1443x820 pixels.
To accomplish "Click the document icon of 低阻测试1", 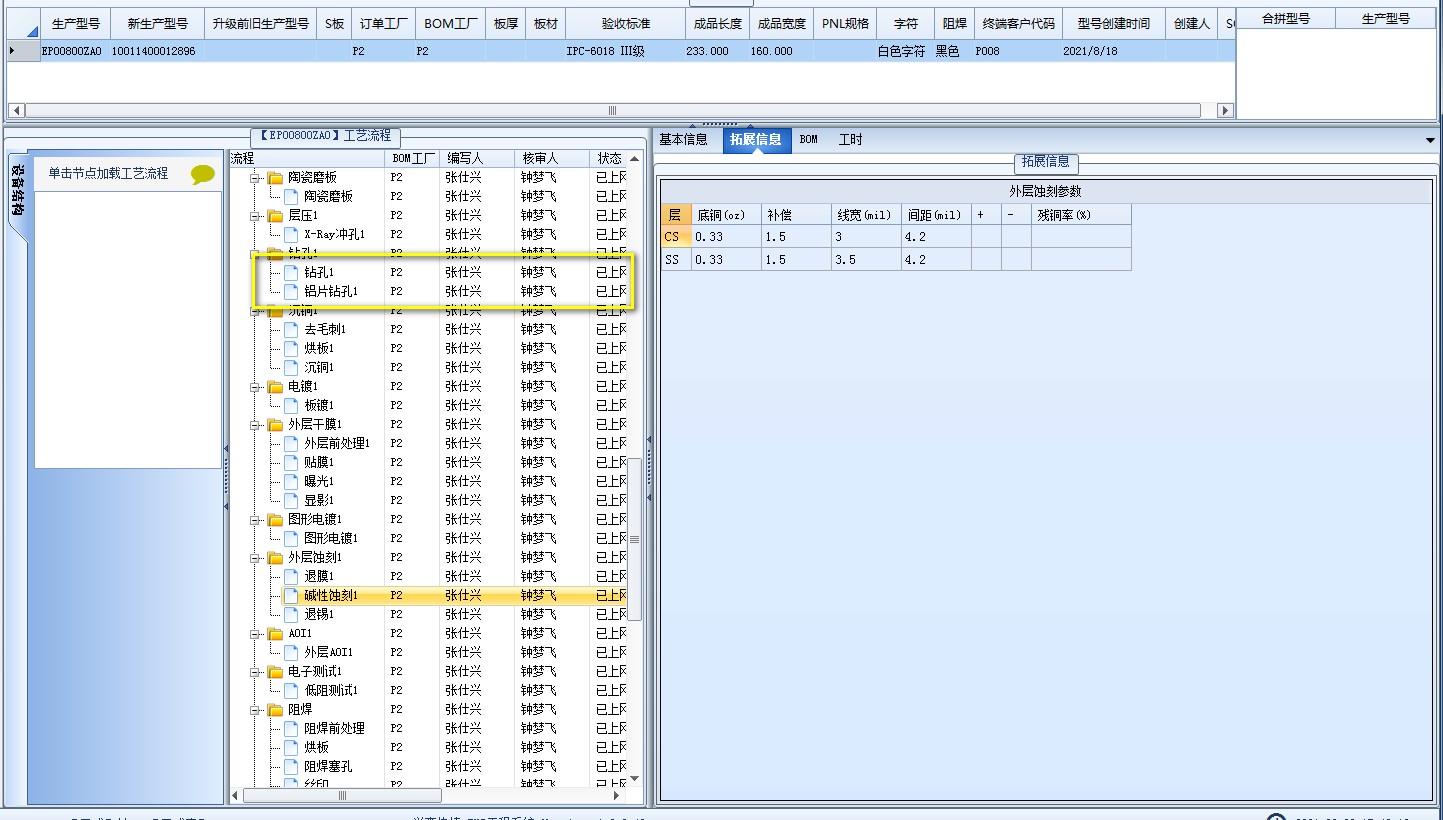I will pos(291,690).
